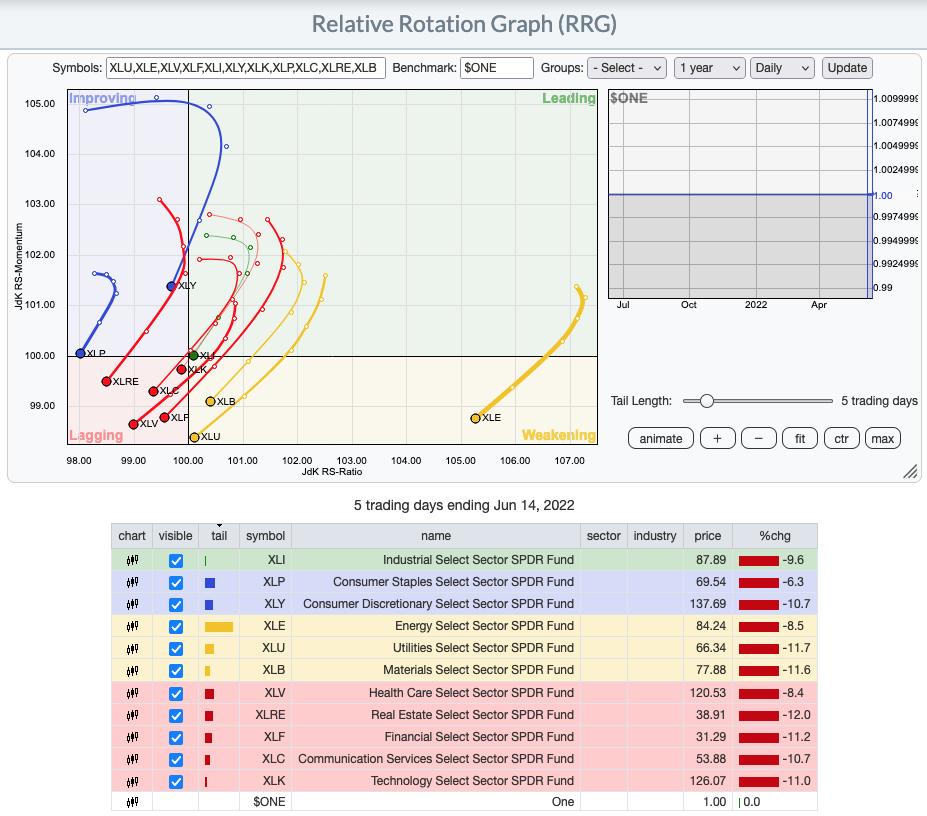Zoom out with the minus button
Screen dimensions: 927x816
click(759, 439)
